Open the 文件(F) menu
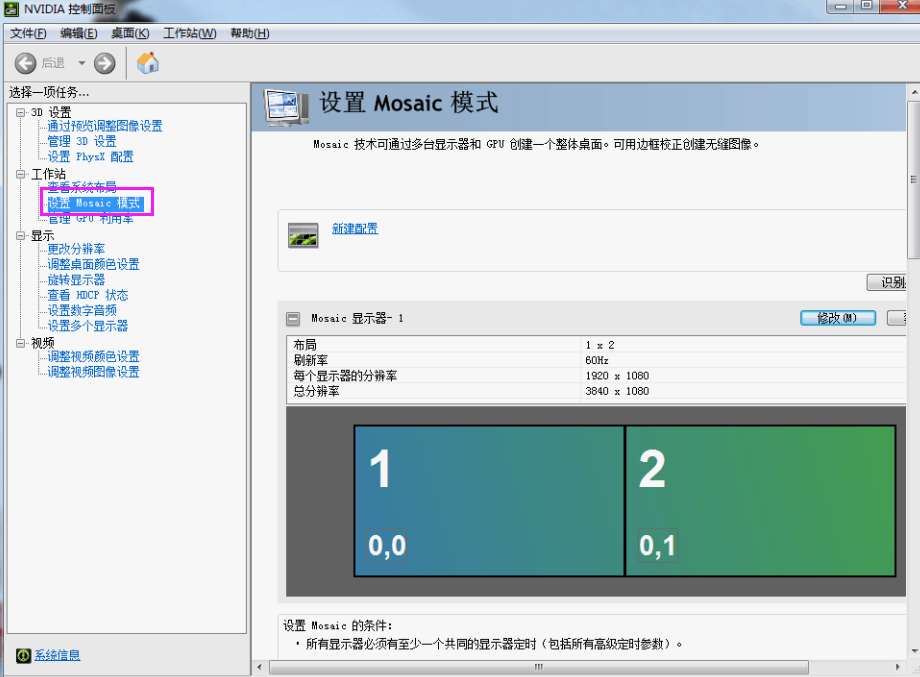 click(x=28, y=33)
